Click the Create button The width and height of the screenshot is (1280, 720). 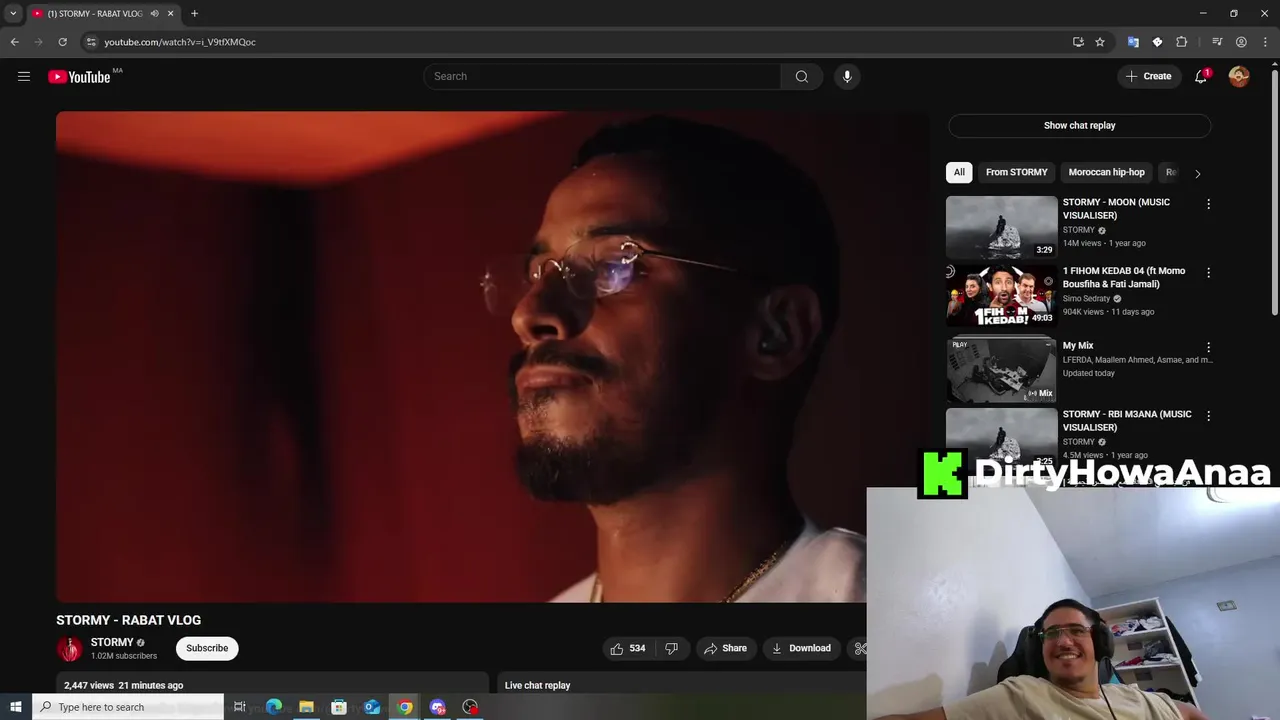coord(1148,76)
